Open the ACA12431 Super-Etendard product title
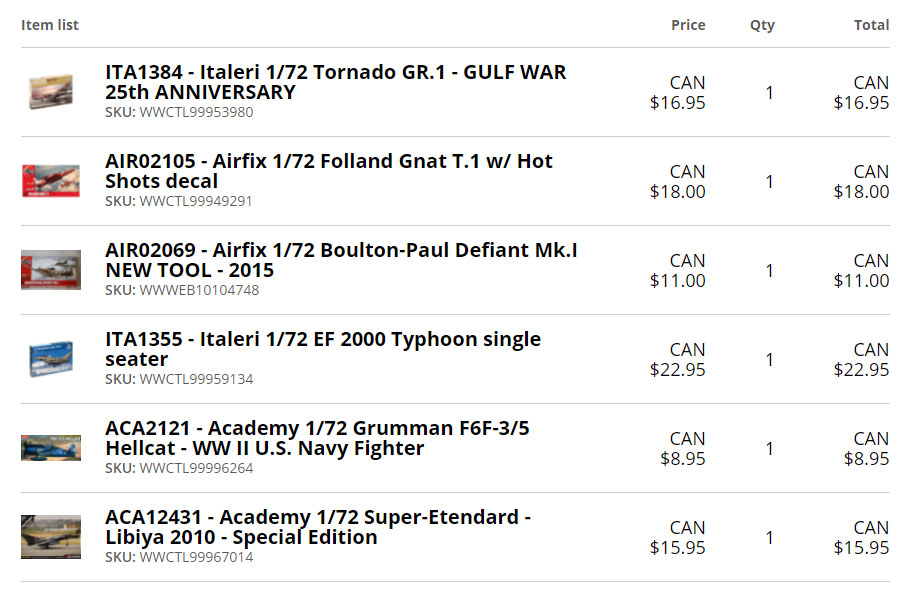This screenshot has height=597, width=912. tap(317, 527)
